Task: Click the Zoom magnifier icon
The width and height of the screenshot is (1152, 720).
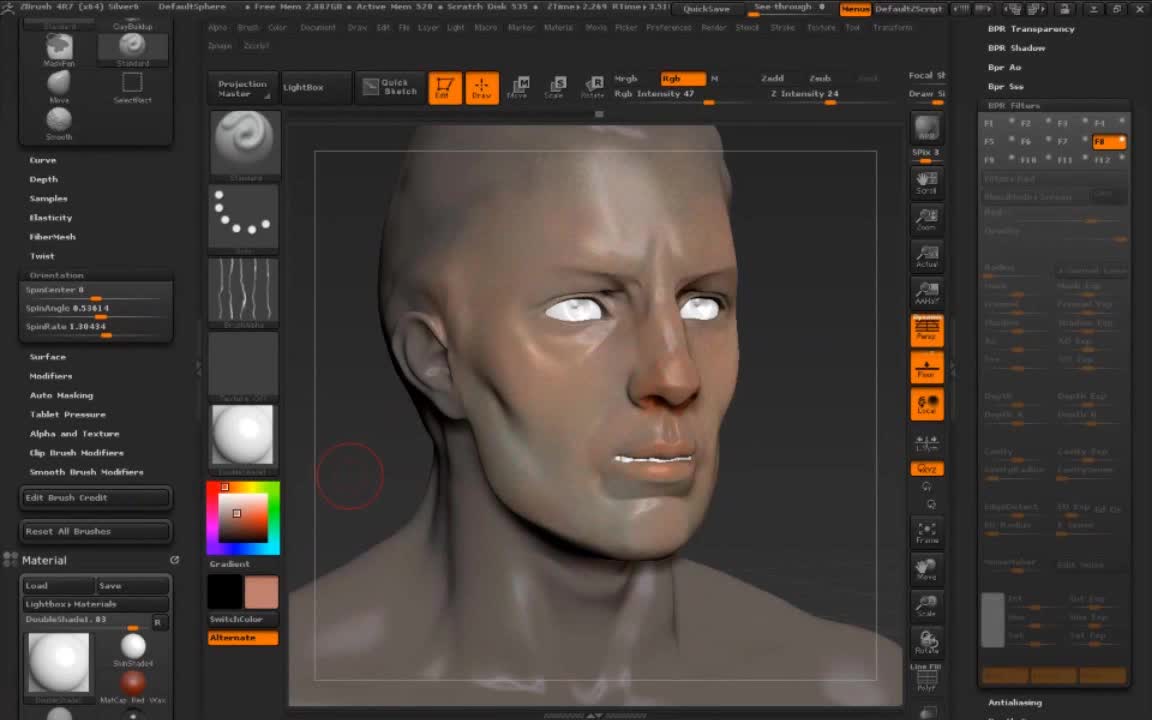Action: pos(926,219)
